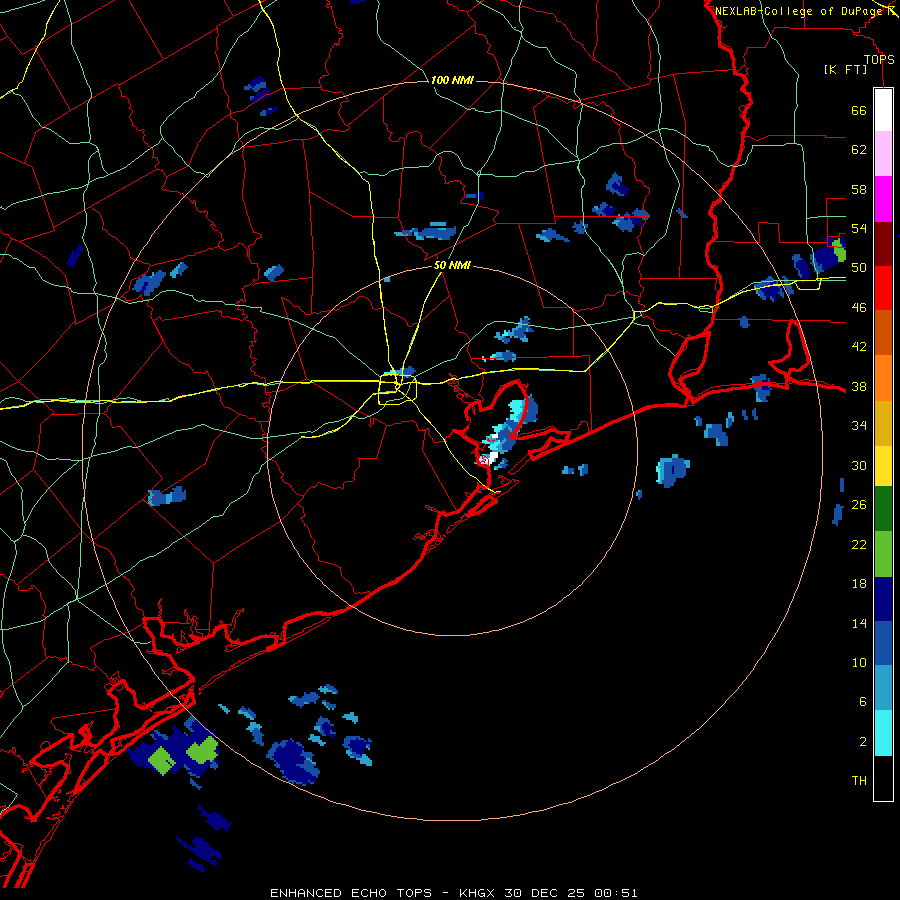The image size is (900, 900).
Task: Click the white swatch at 66 K FT
Action: point(883,110)
